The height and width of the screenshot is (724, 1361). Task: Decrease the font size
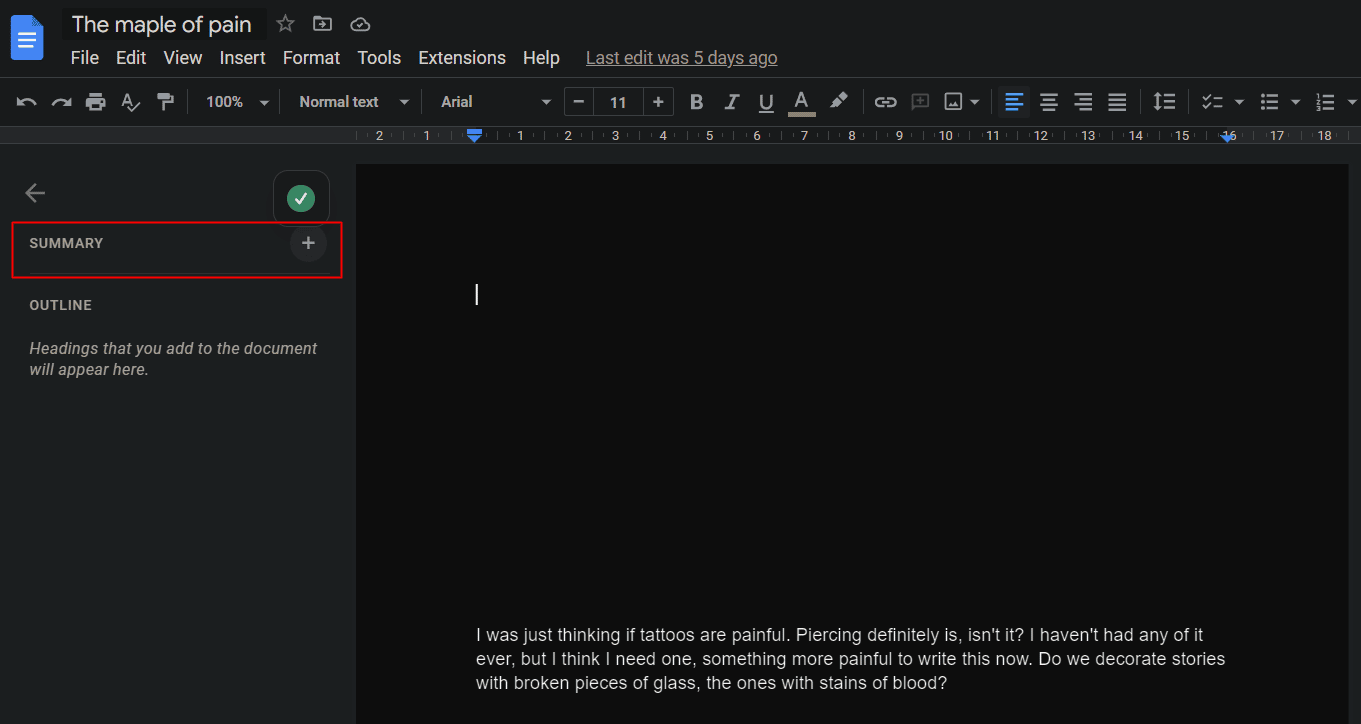(x=579, y=102)
